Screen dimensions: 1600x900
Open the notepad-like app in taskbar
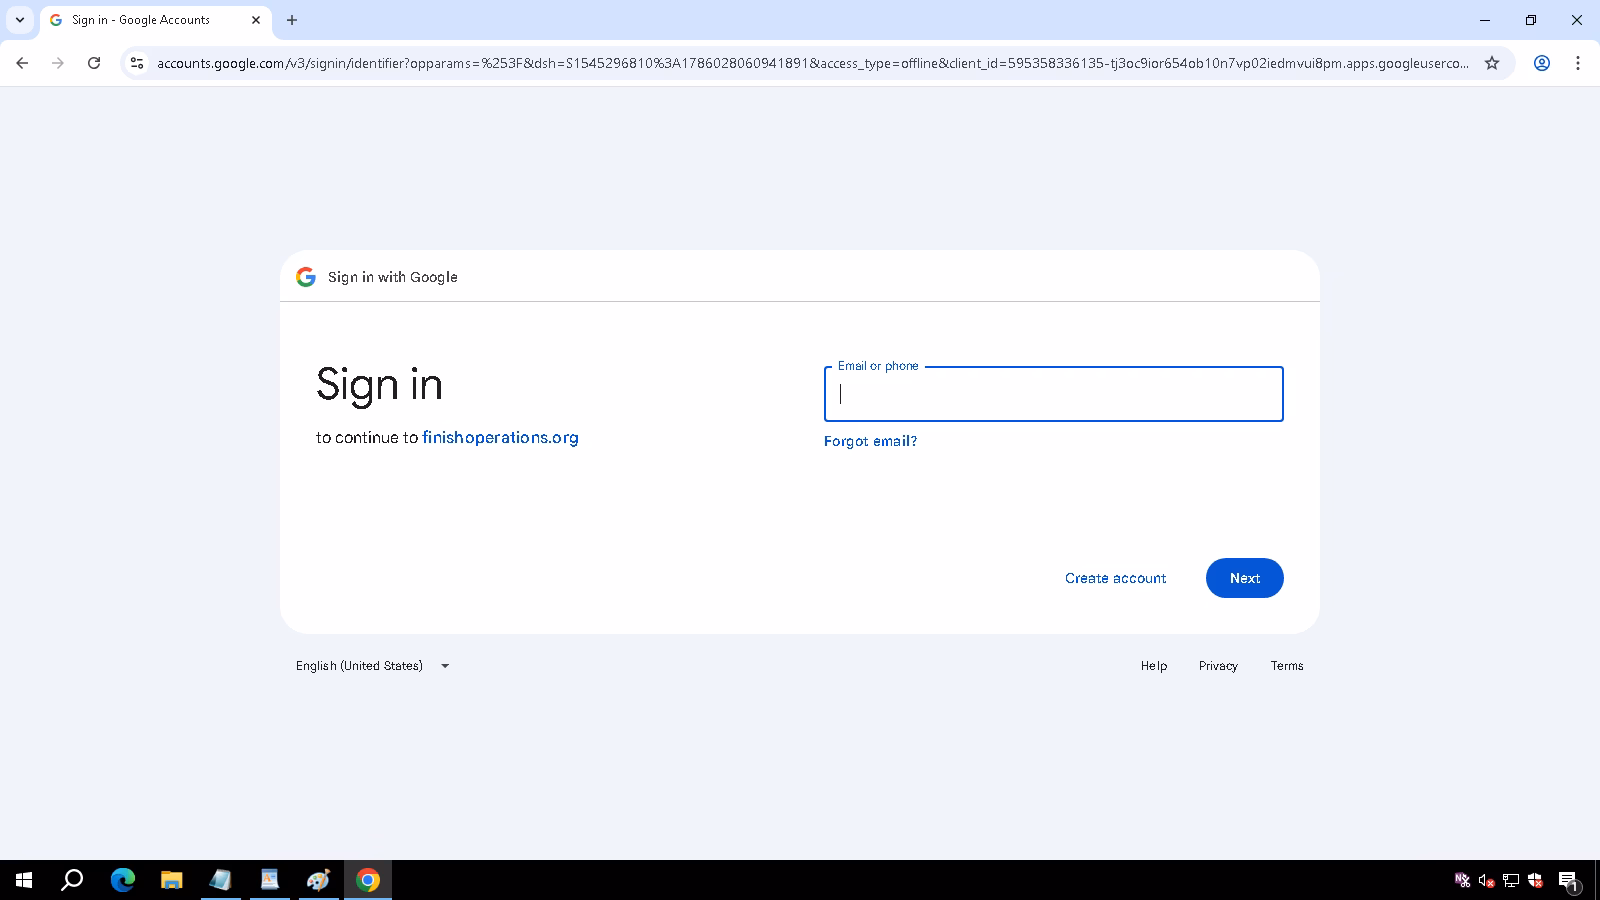221,880
